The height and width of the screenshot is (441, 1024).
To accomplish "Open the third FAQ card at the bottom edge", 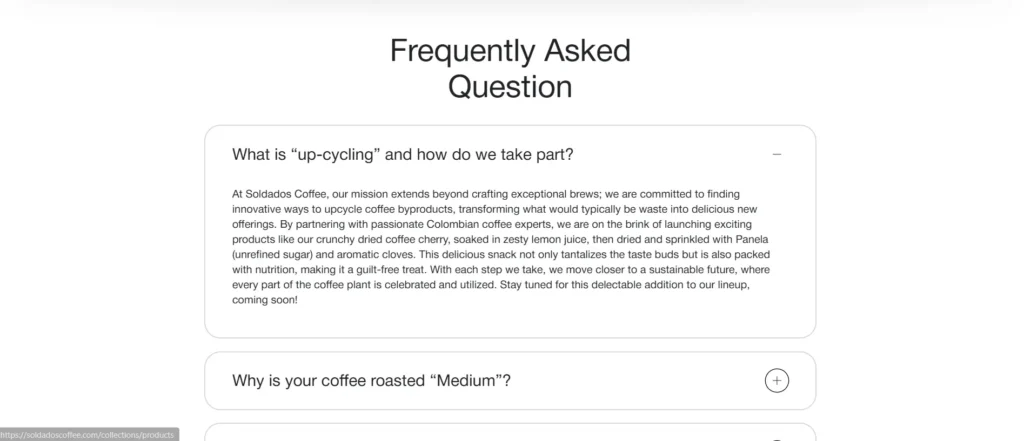I will 510,434.
